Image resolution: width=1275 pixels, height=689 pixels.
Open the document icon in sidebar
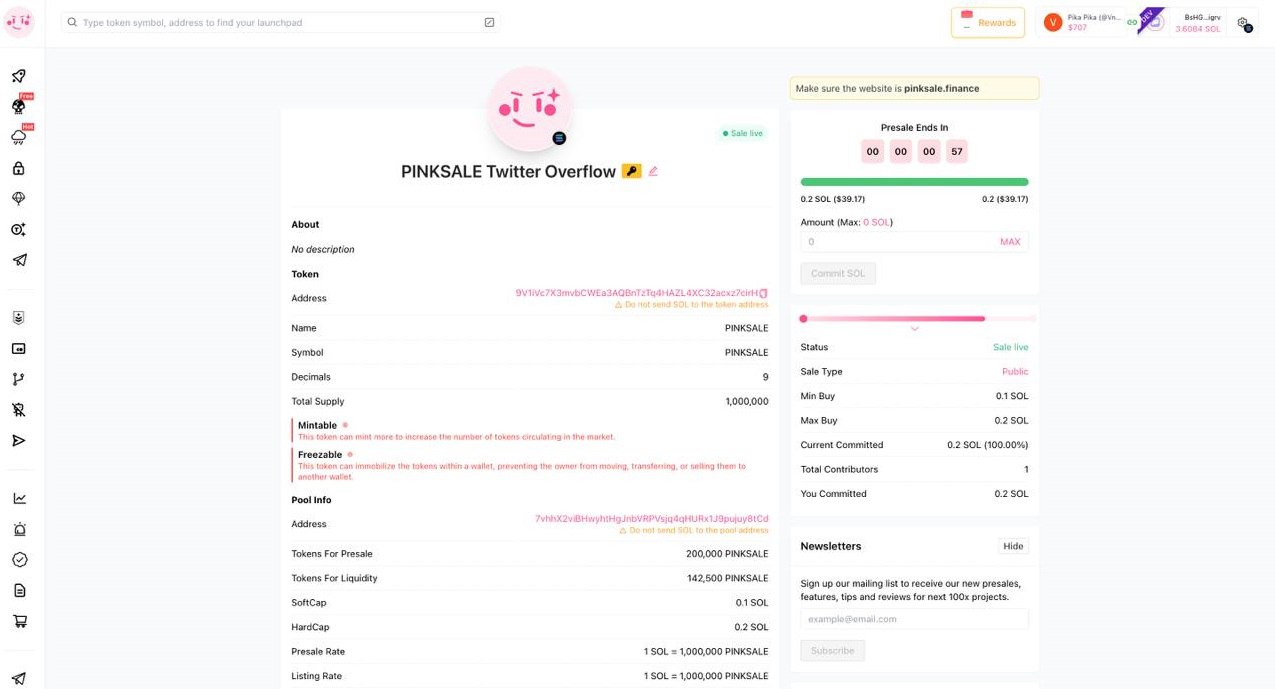pos(19,590)
